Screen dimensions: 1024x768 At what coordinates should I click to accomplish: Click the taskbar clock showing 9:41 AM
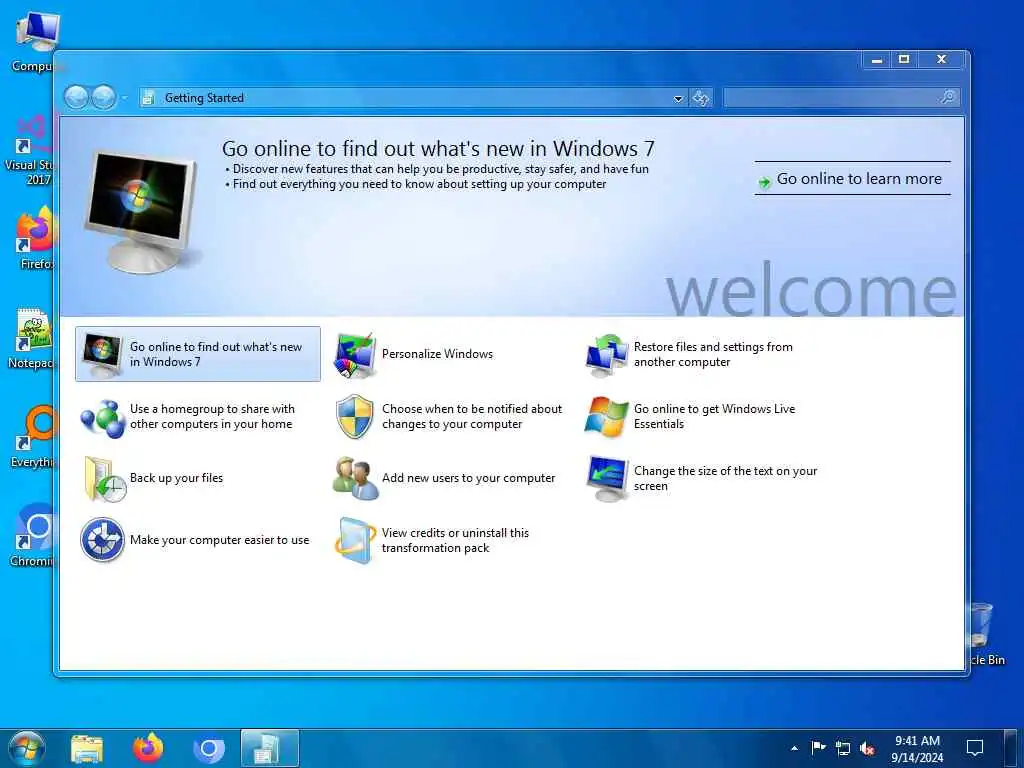pyautogui.click(x=917, y=748)
